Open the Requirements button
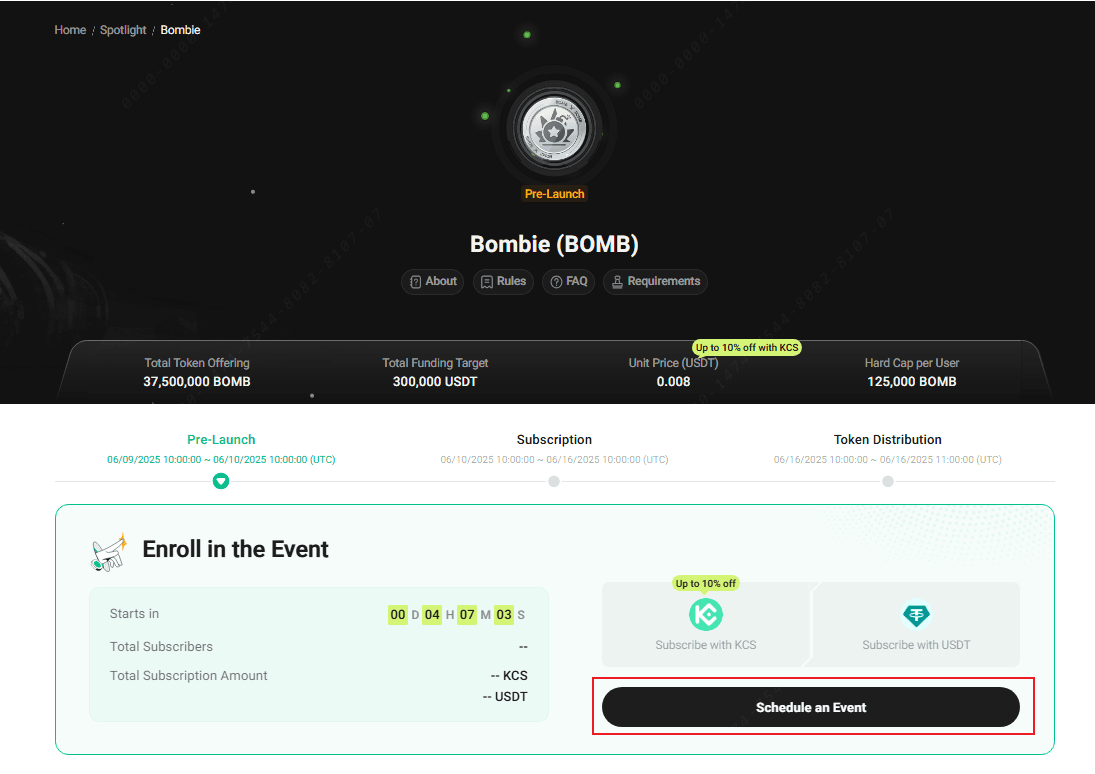Screen dimensions: 1095x774 (x=656, y=282)
